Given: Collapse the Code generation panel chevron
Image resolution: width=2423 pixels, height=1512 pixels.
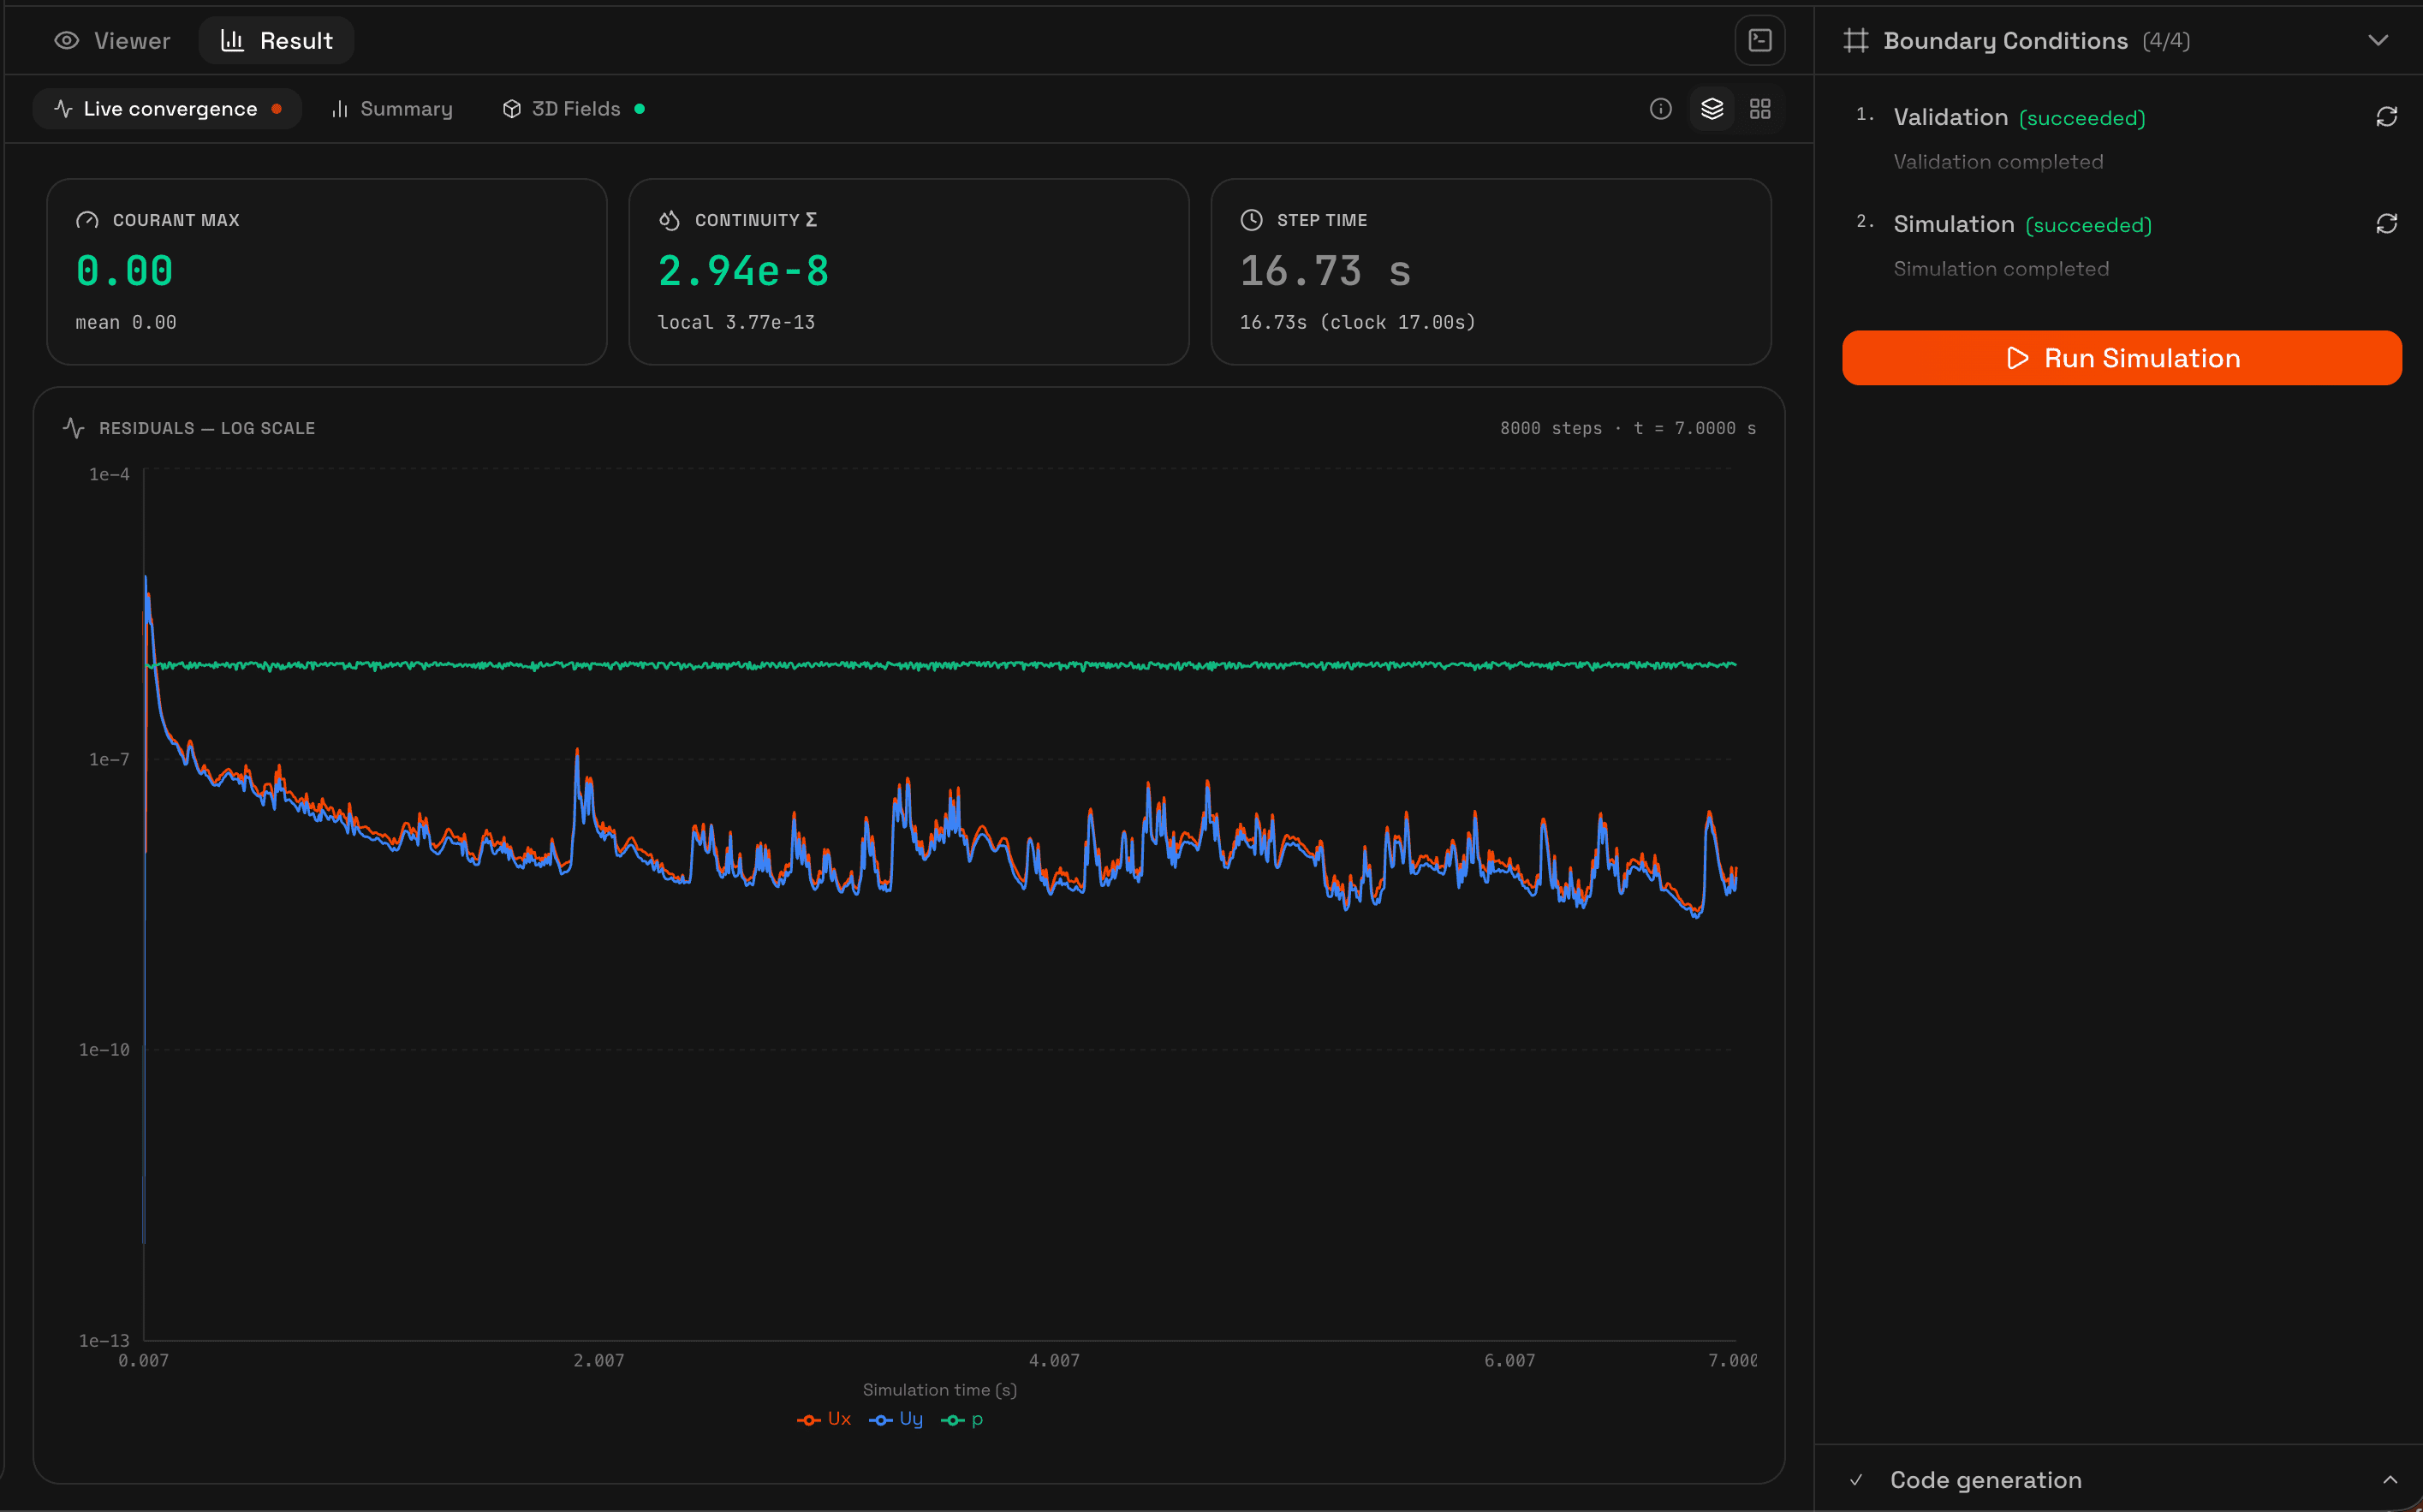Looking at the screenshot, I should (x=2389, y=1480).
